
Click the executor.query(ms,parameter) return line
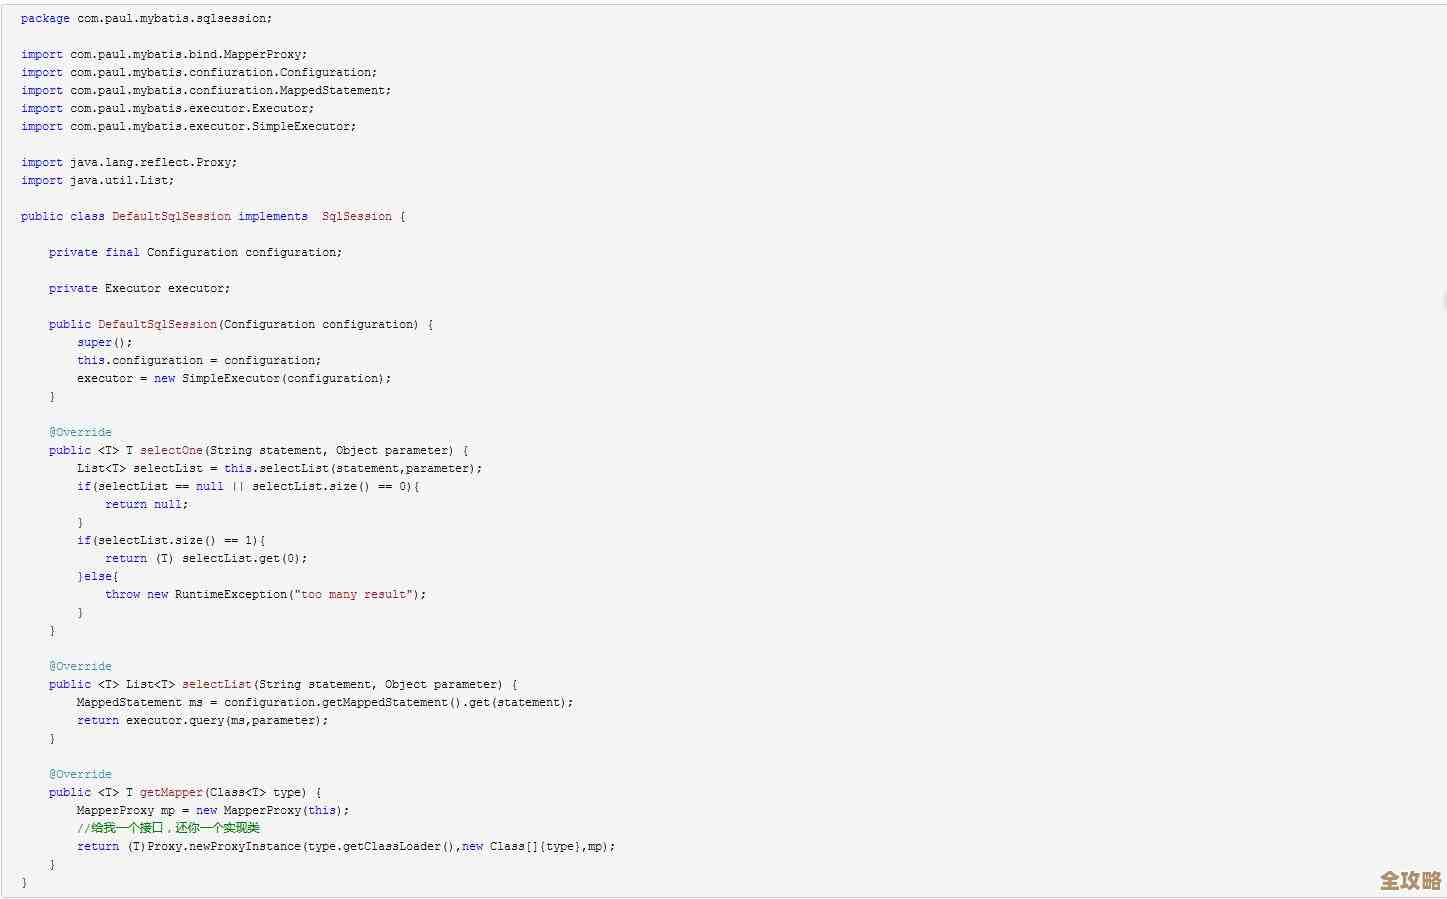point(202,720)
